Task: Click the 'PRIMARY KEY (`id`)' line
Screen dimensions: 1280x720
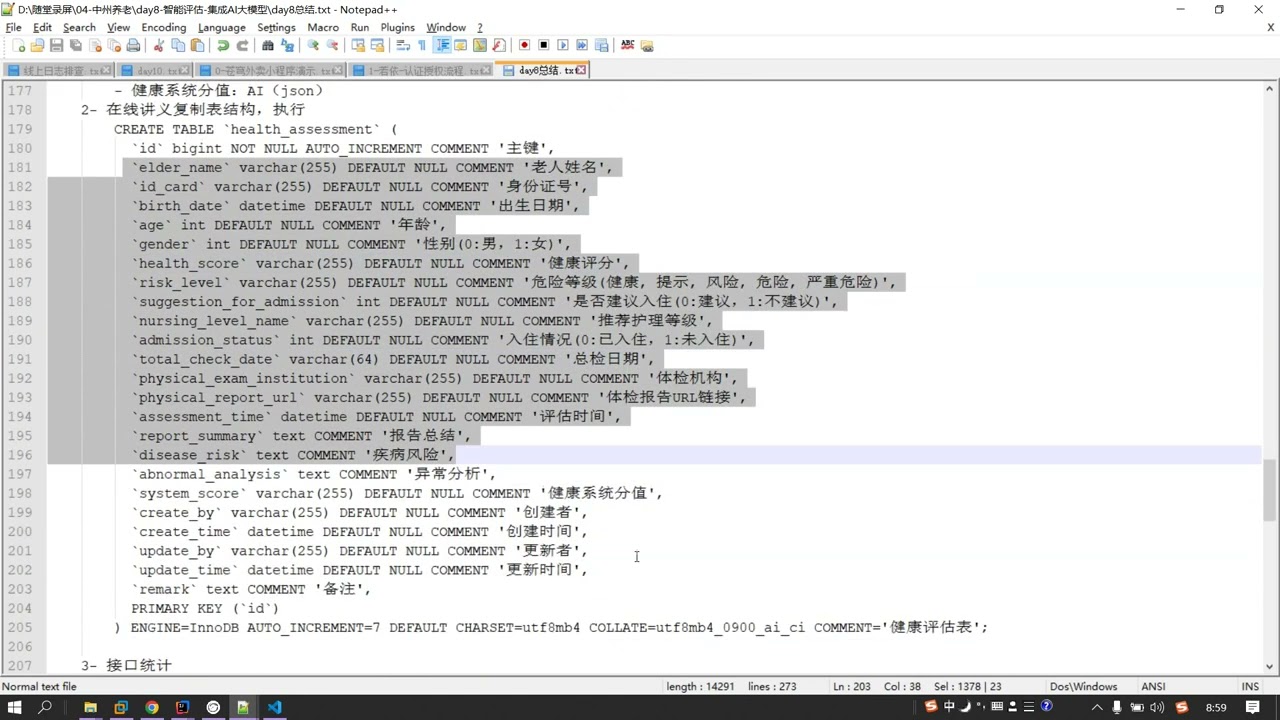Action: 205,608
